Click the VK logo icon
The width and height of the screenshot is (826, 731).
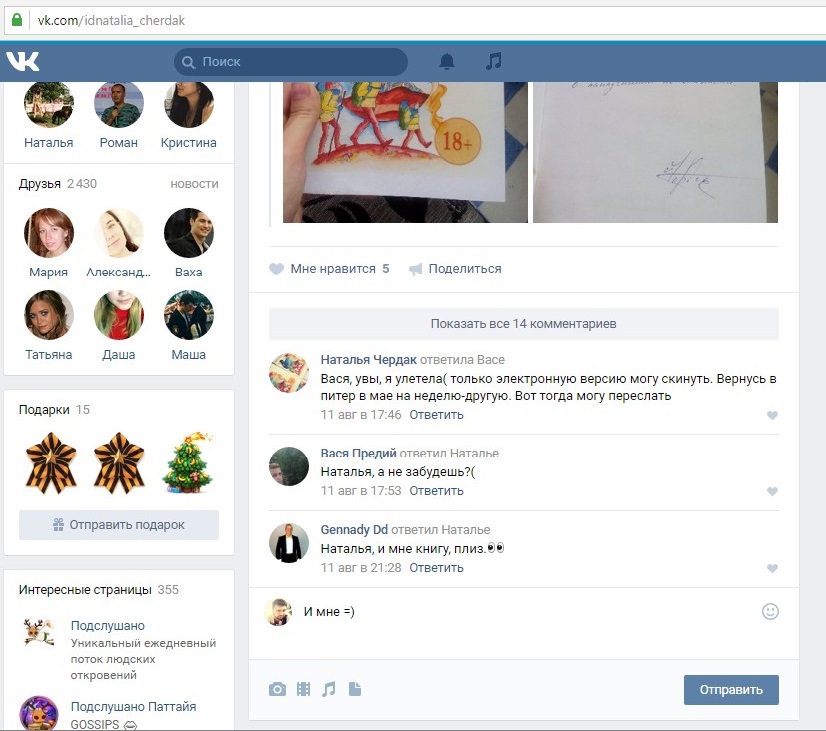pos(22,61)
